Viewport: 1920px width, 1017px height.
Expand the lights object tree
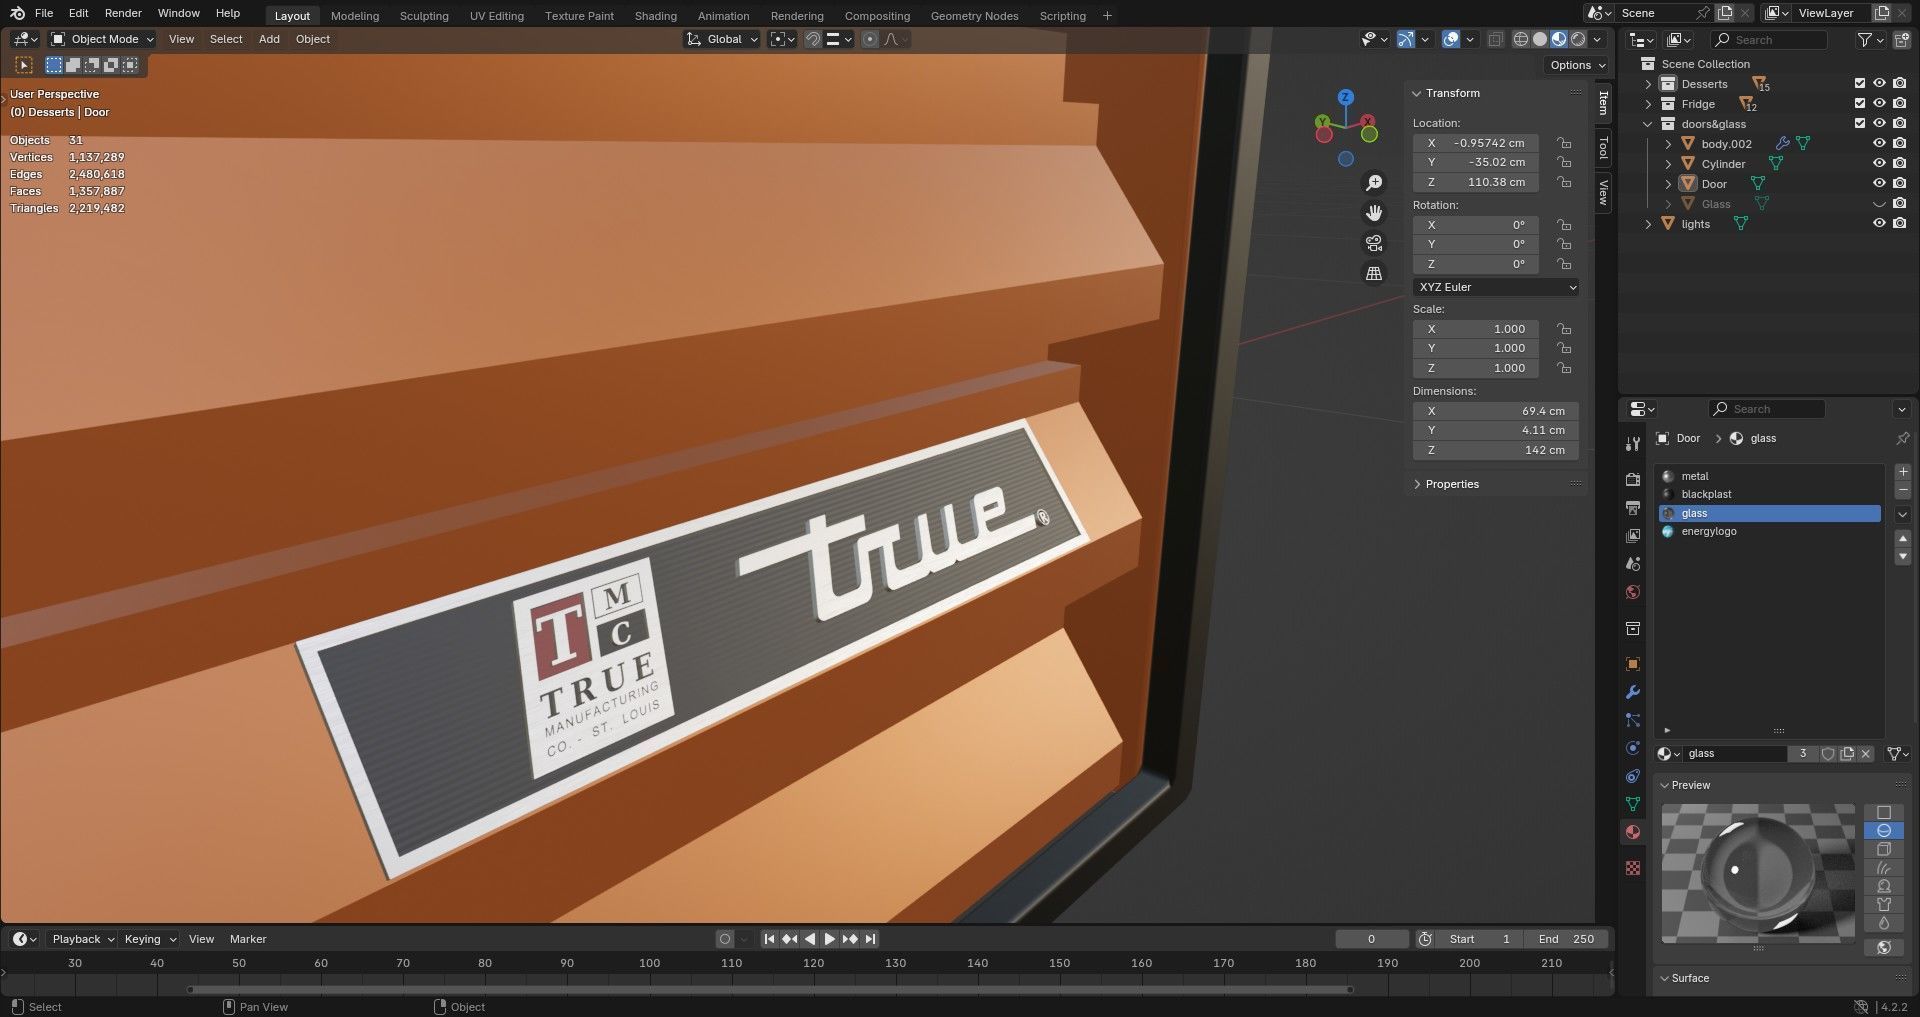coord(1649,224)
